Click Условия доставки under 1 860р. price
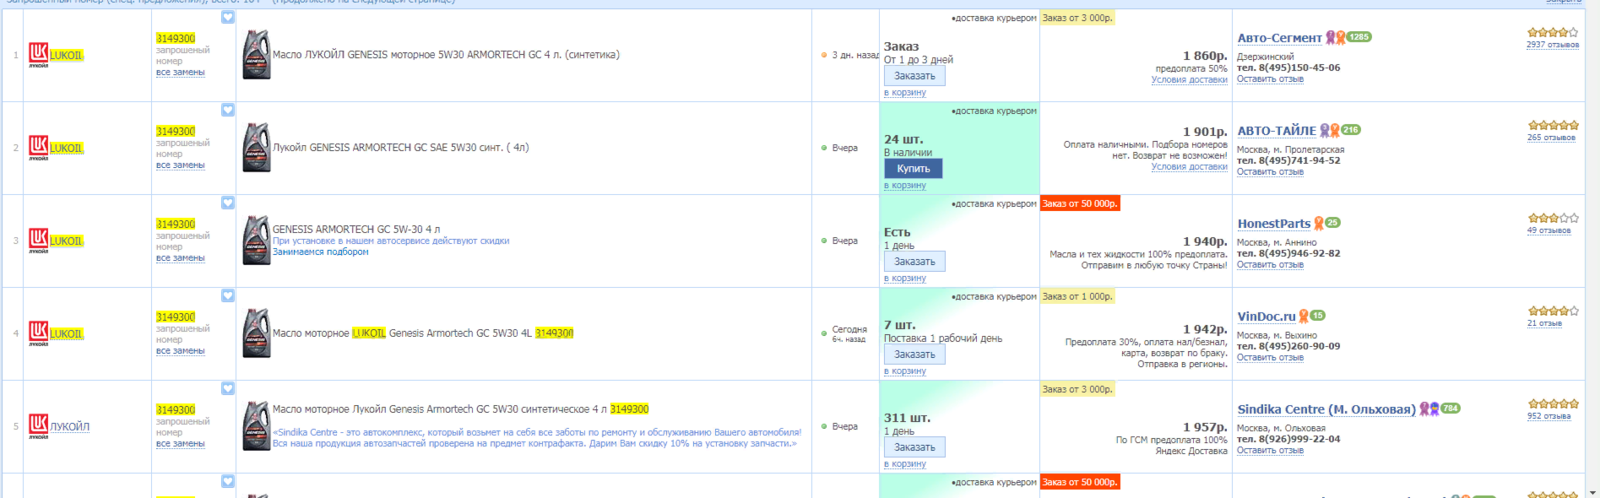 click(1189, 80)
